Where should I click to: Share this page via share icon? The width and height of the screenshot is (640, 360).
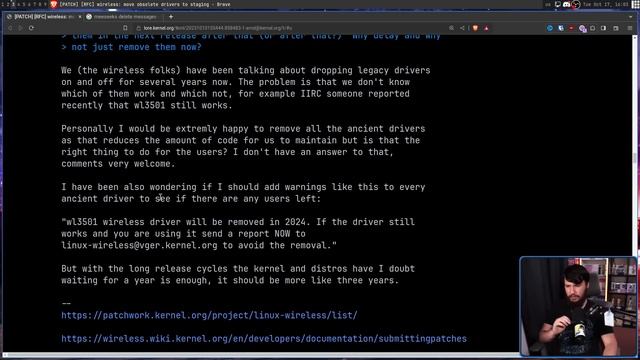[x=462, y=28]
